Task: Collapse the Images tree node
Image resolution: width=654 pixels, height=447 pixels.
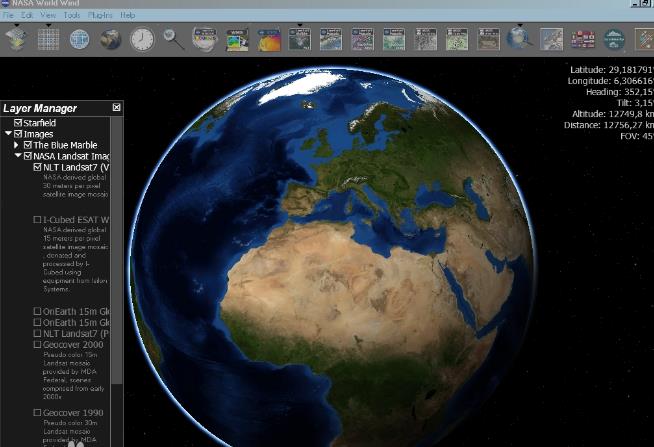Action: 8,134
